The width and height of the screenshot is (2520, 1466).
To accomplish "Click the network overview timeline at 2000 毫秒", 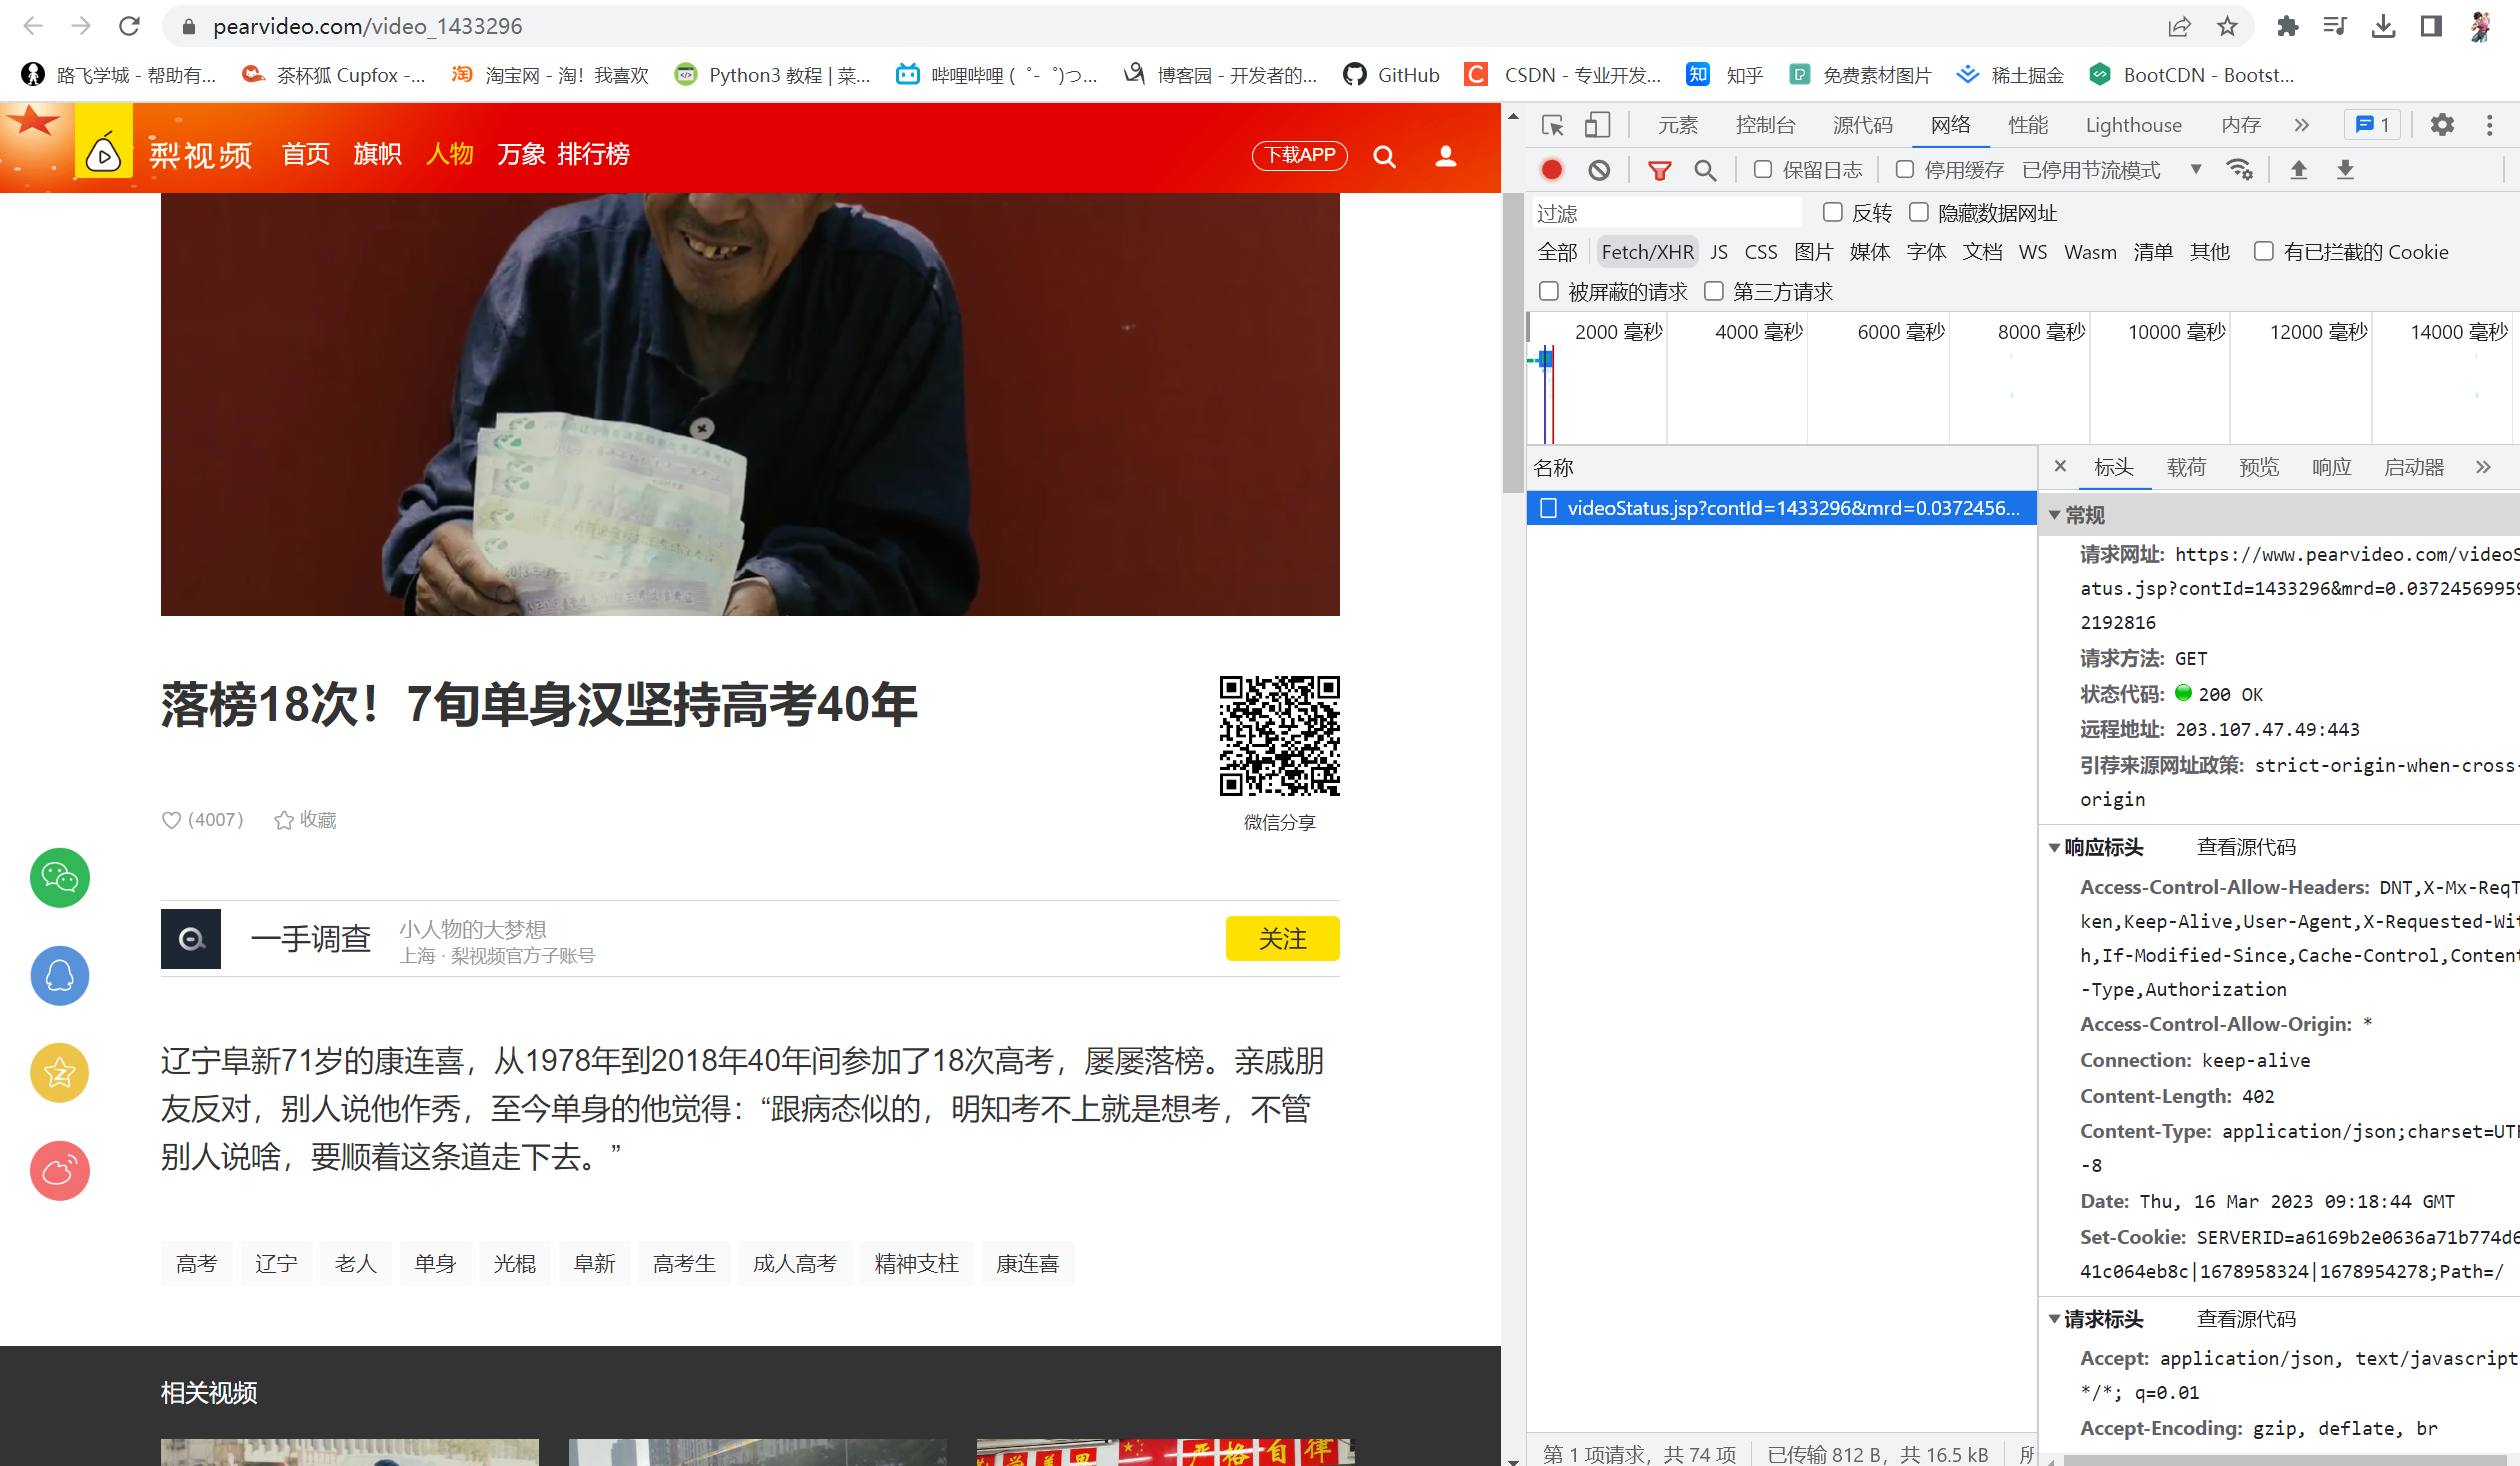I will 1618,332.
